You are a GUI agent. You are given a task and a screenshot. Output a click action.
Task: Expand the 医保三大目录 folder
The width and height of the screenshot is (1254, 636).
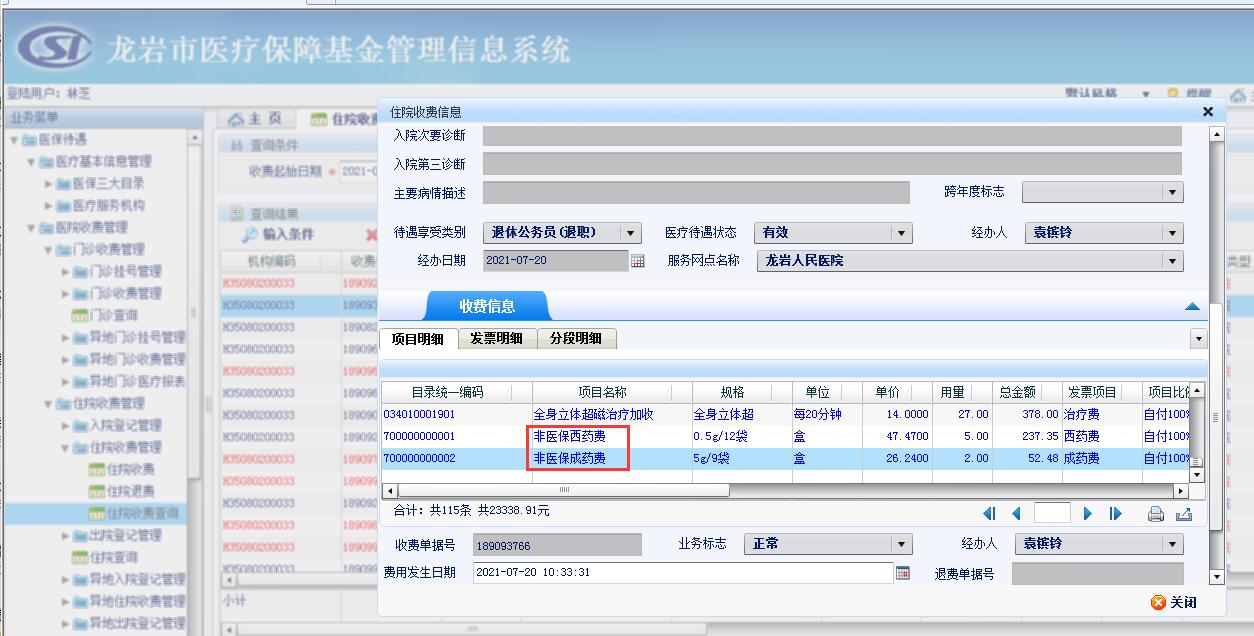point(48,183)
